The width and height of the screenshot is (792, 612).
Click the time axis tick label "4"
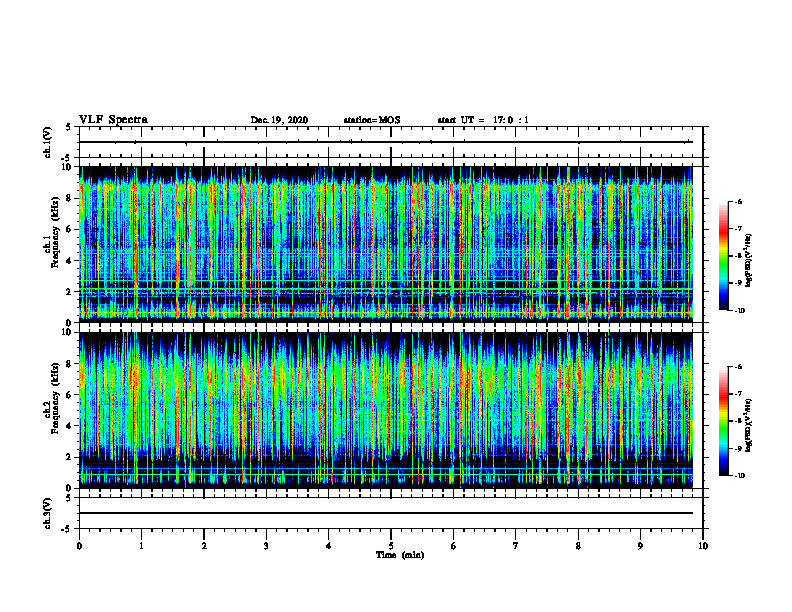[329, 546]
